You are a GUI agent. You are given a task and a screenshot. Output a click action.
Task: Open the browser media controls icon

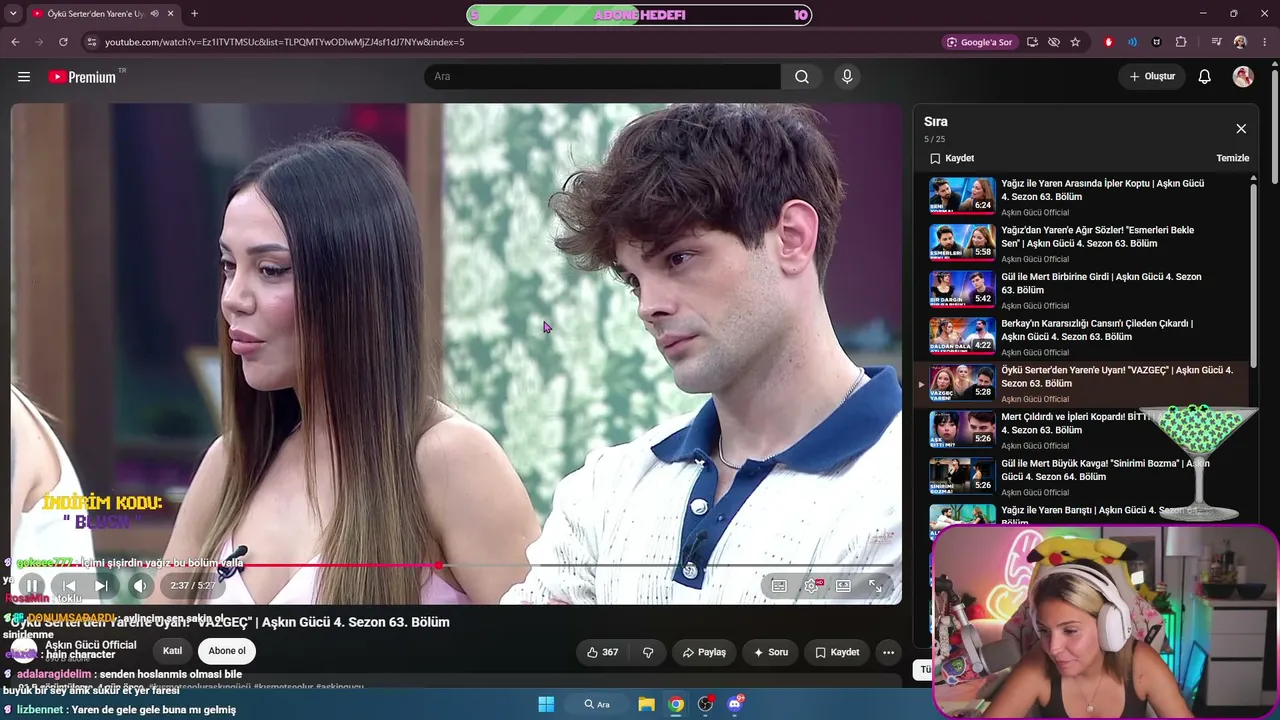[1216, 42]
